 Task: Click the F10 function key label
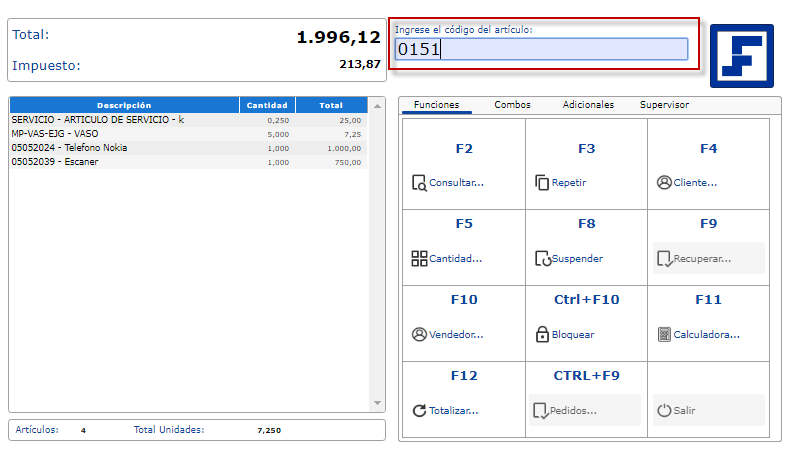464,300
